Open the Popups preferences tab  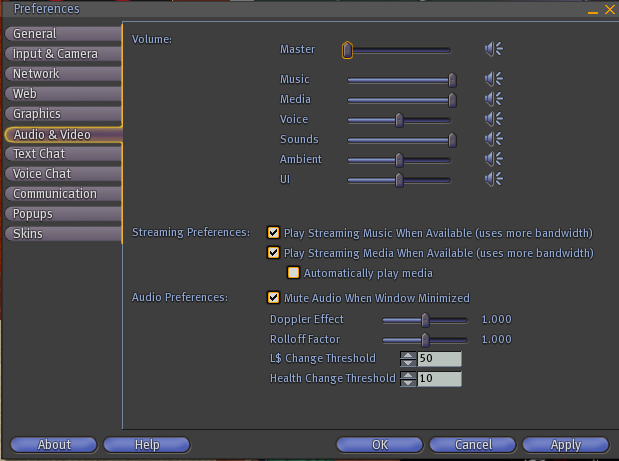[x=63, y=214]
